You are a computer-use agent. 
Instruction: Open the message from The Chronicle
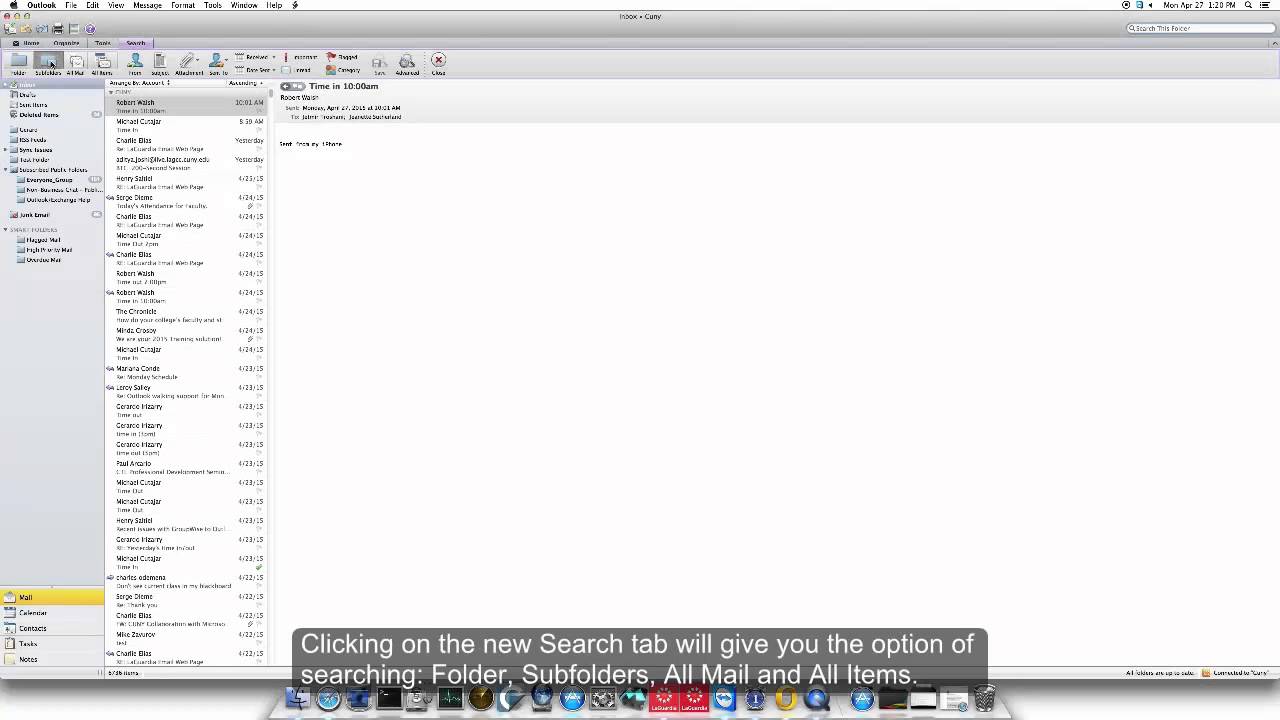click(x=187, y=316)
